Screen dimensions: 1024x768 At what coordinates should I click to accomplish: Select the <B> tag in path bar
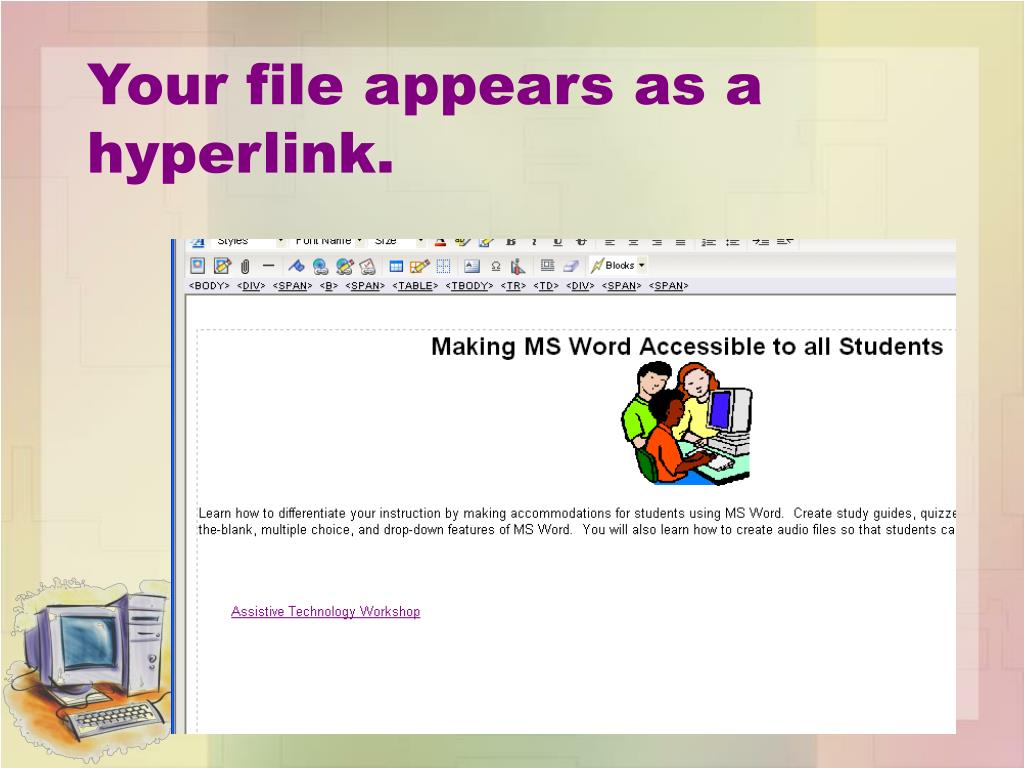pos(328,285)
